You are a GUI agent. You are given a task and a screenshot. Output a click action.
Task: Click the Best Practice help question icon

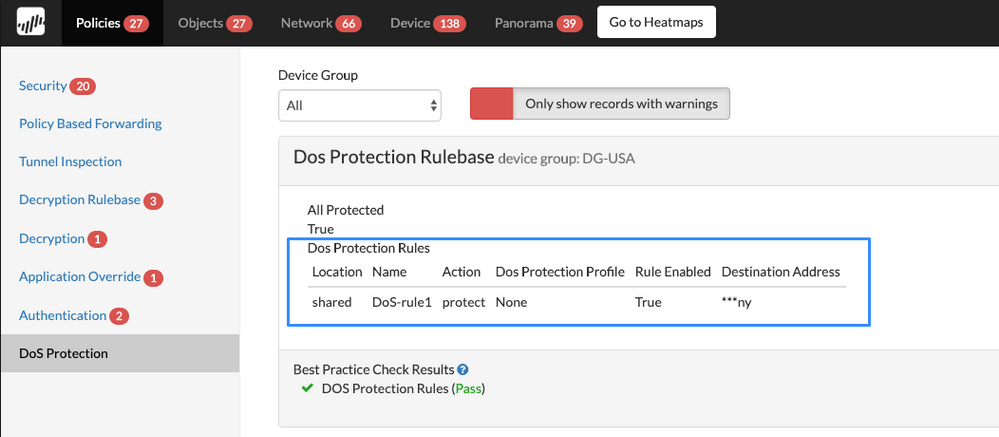[x=463, y=370]
